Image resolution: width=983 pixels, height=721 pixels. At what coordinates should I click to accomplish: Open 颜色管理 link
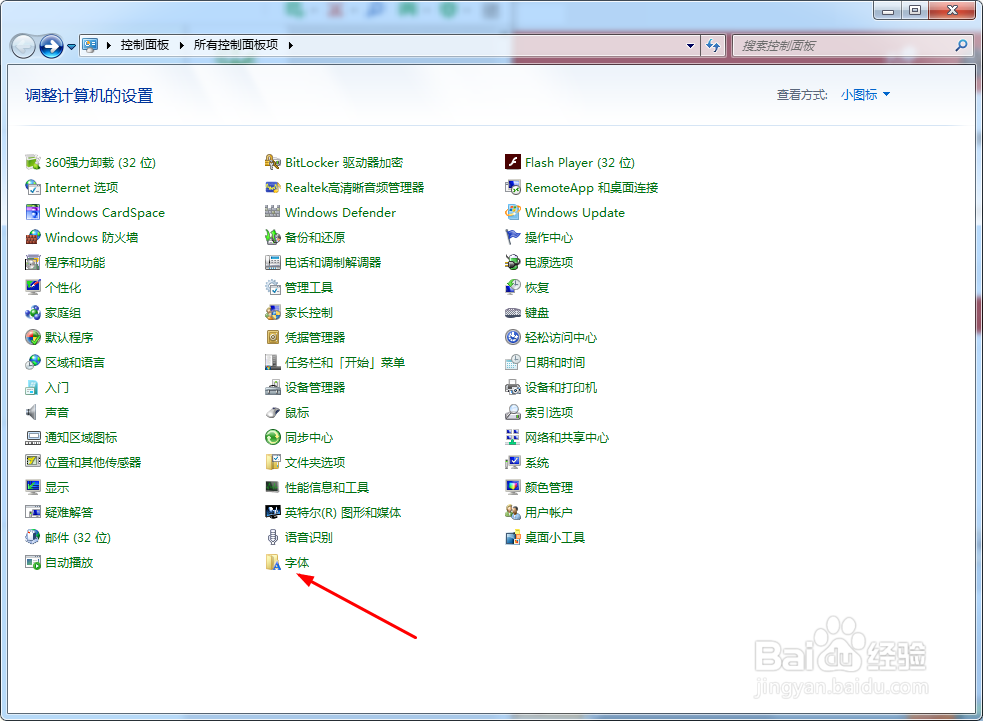click(549, 487)
